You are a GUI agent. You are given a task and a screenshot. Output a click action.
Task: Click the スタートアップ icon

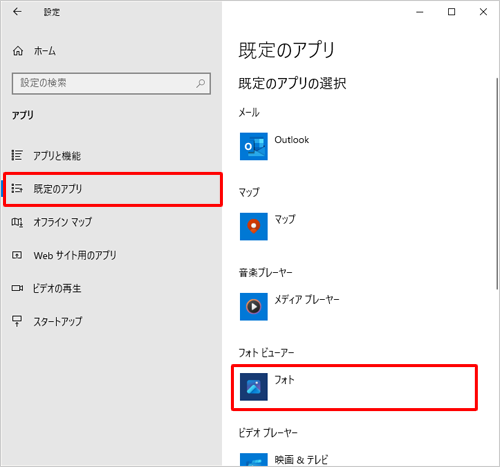[x=17, y=321]
